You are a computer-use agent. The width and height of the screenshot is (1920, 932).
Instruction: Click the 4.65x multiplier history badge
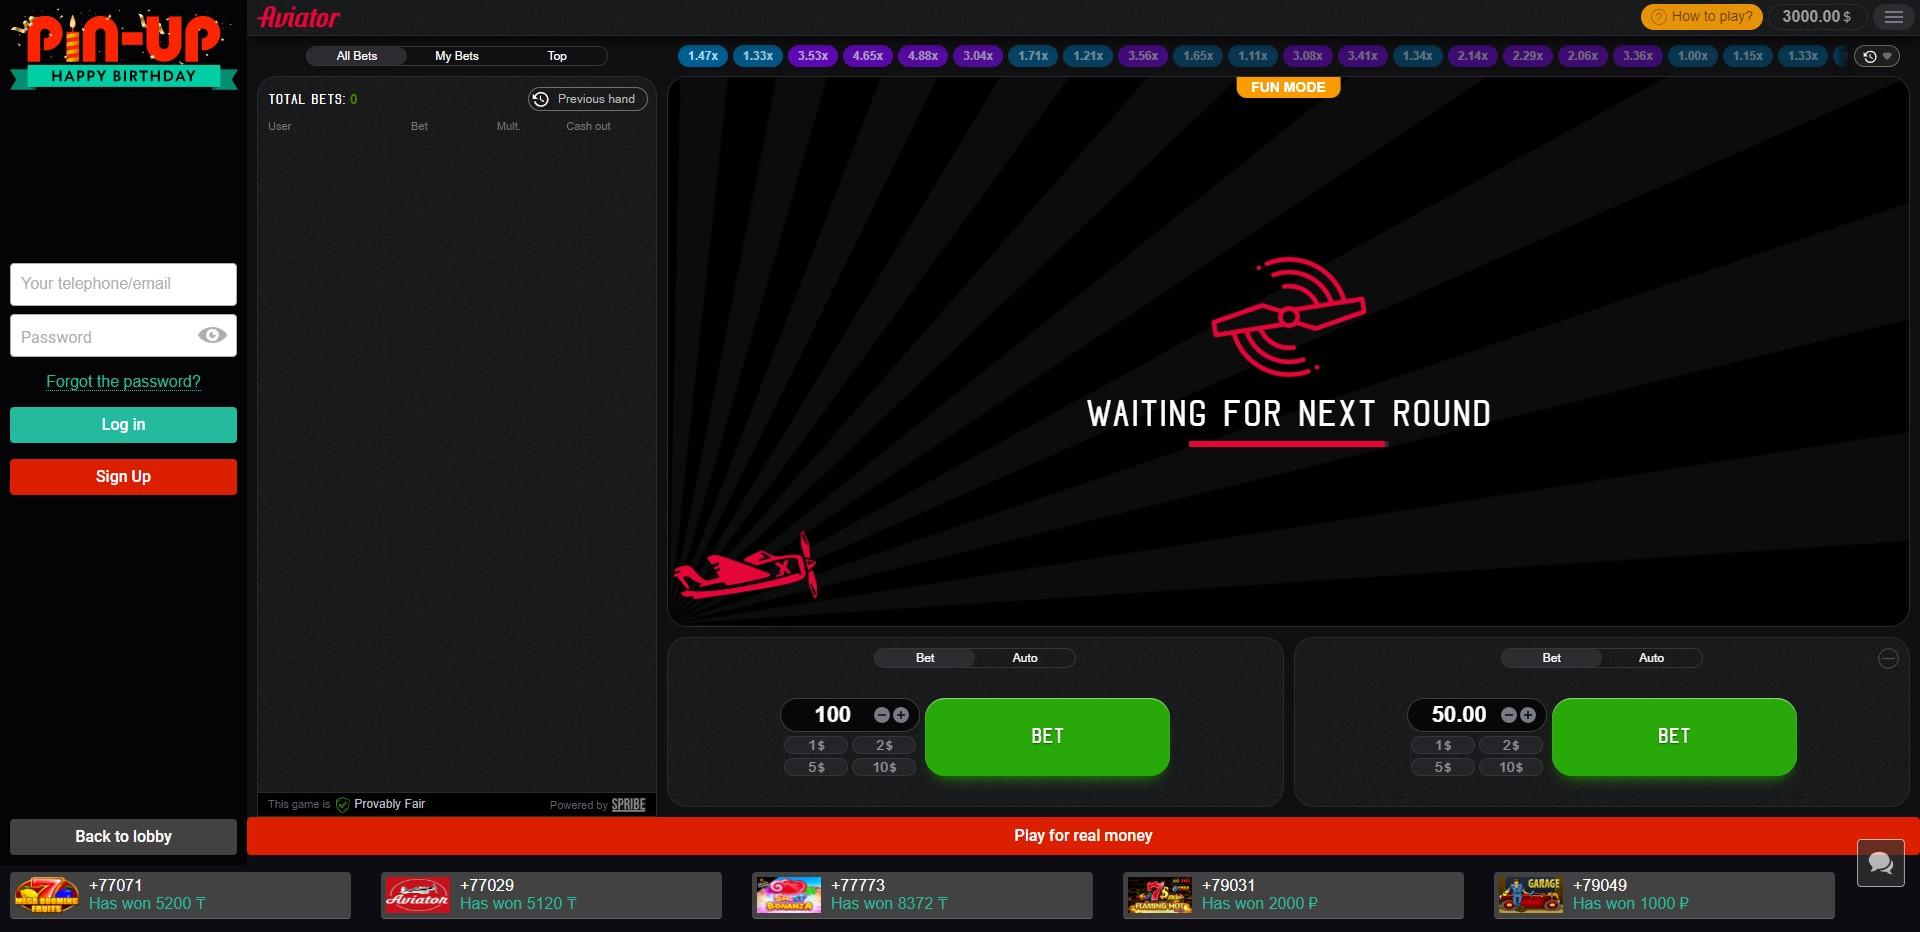pyautogui.click(x=868, y=56)
